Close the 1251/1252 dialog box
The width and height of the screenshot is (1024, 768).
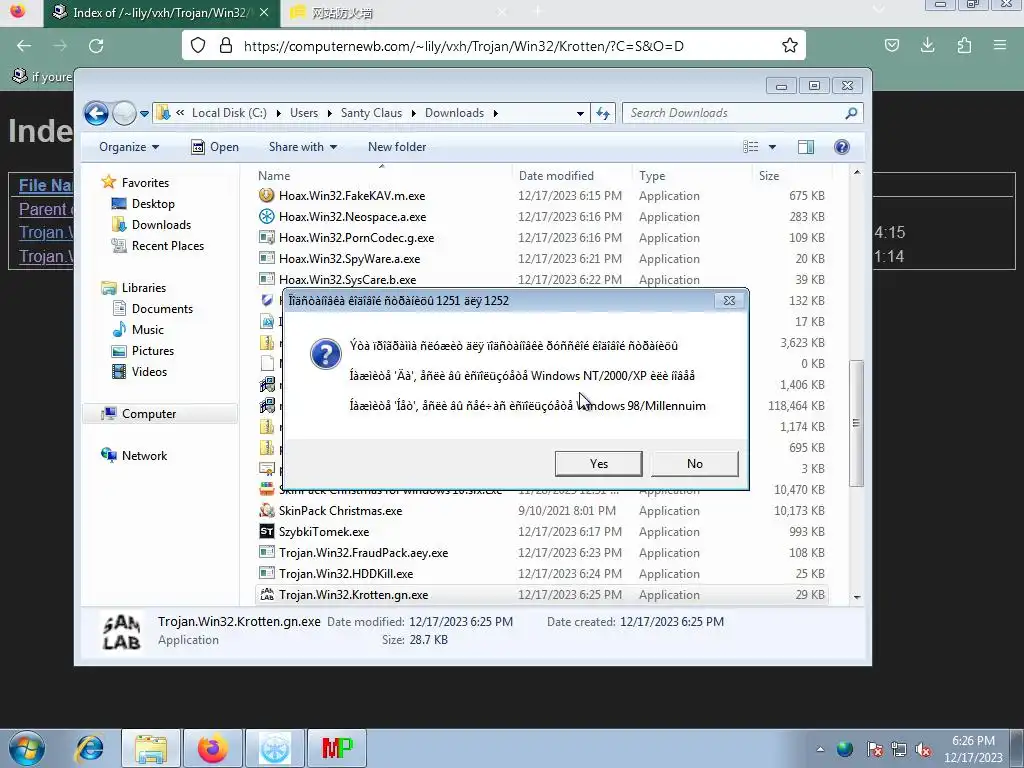pos(729,300)
